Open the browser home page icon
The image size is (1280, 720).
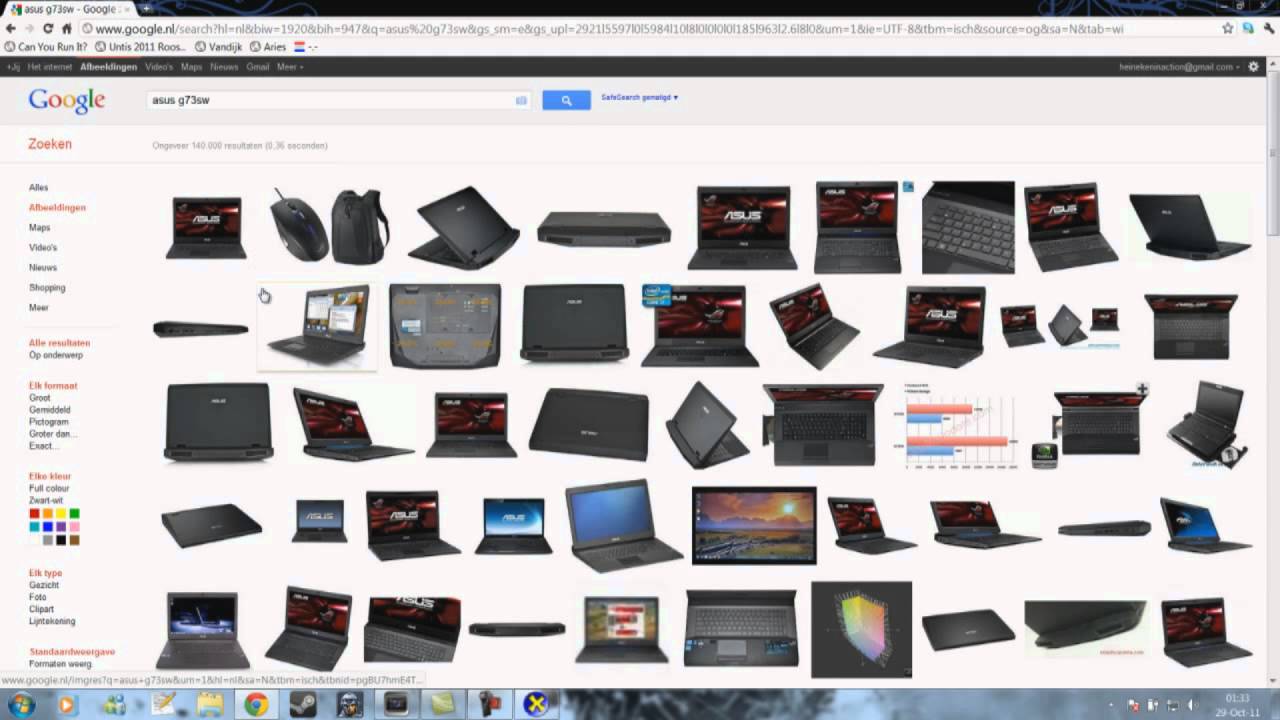click(x=66, y=29)
